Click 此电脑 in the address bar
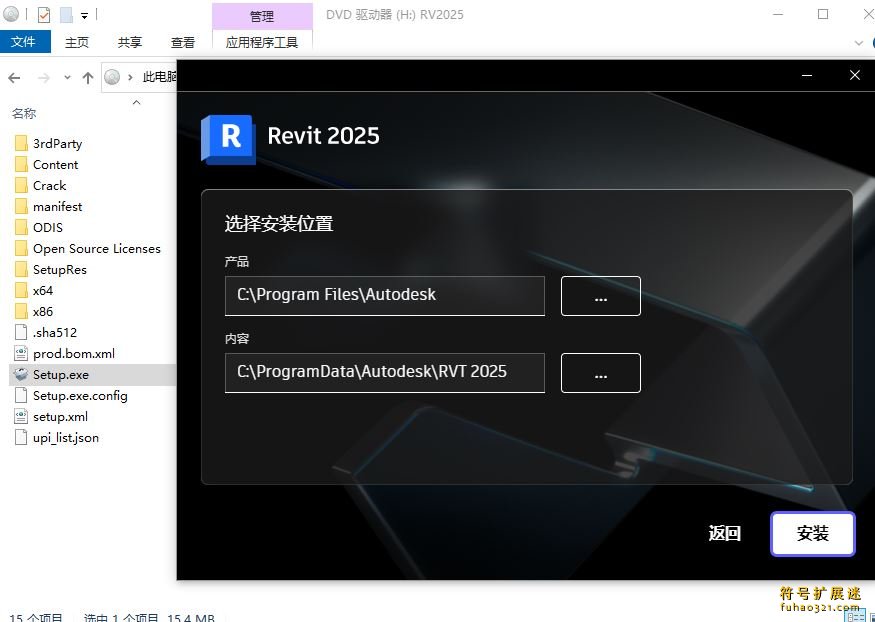This screenshot has width=875, height=622. [x=159, y=77]
